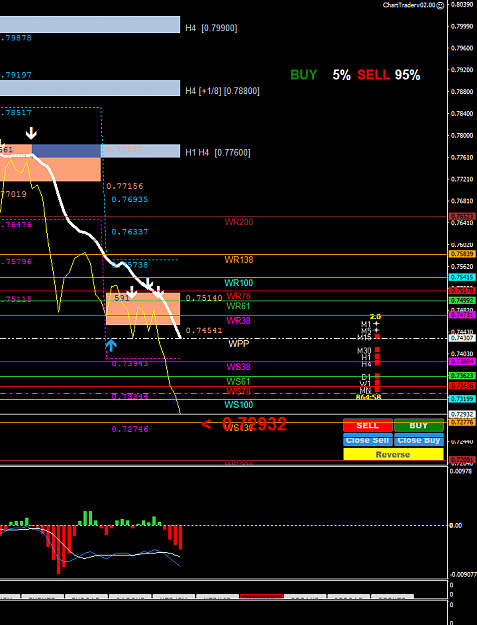The height and width of the screenshot is (625, 477).
Task: Click the red H4 timeframe square
Action: (377, 363)
